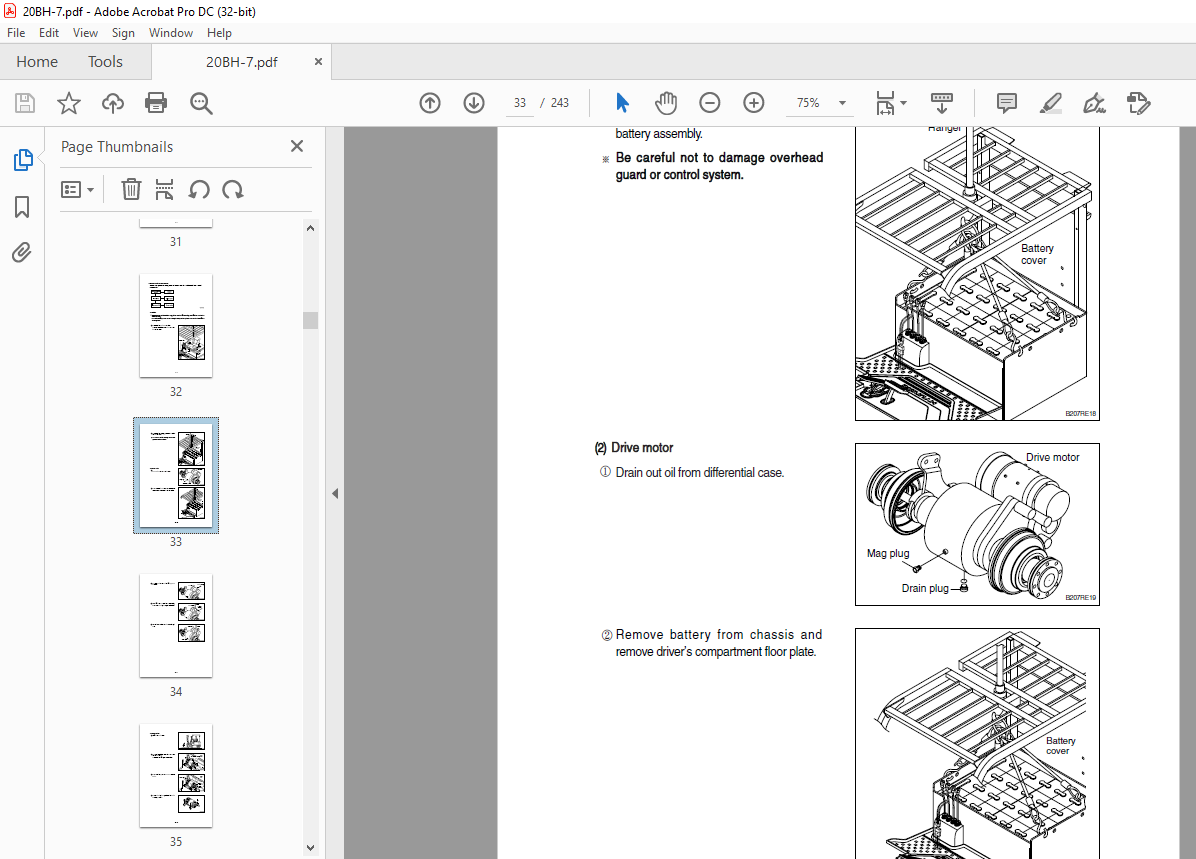Click thumbnails scrollbar down arrow

310,848
